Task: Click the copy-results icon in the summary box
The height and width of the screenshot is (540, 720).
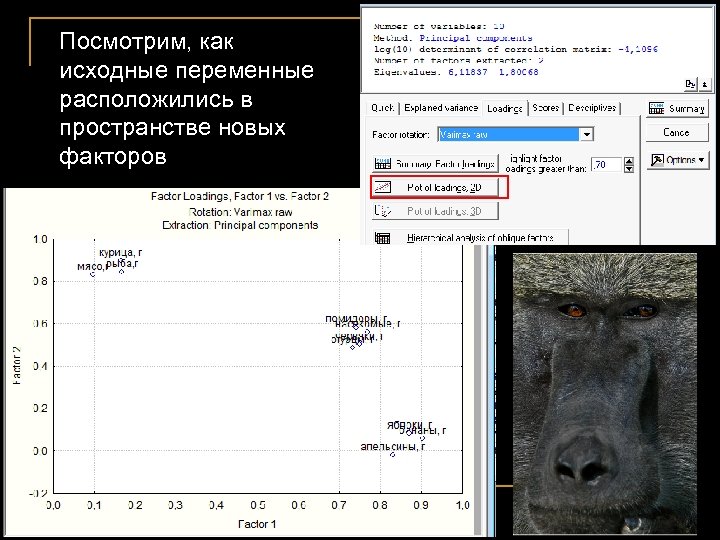Action: (x=691, y=84)
